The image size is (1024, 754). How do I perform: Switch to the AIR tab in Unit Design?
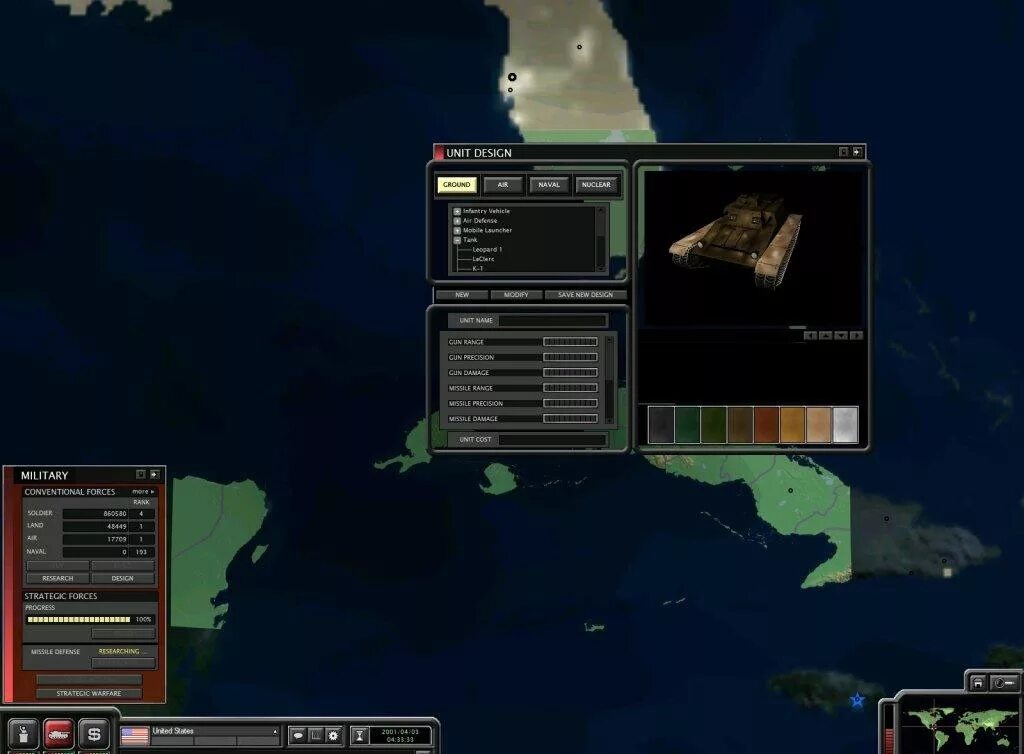tap(503, 185)
